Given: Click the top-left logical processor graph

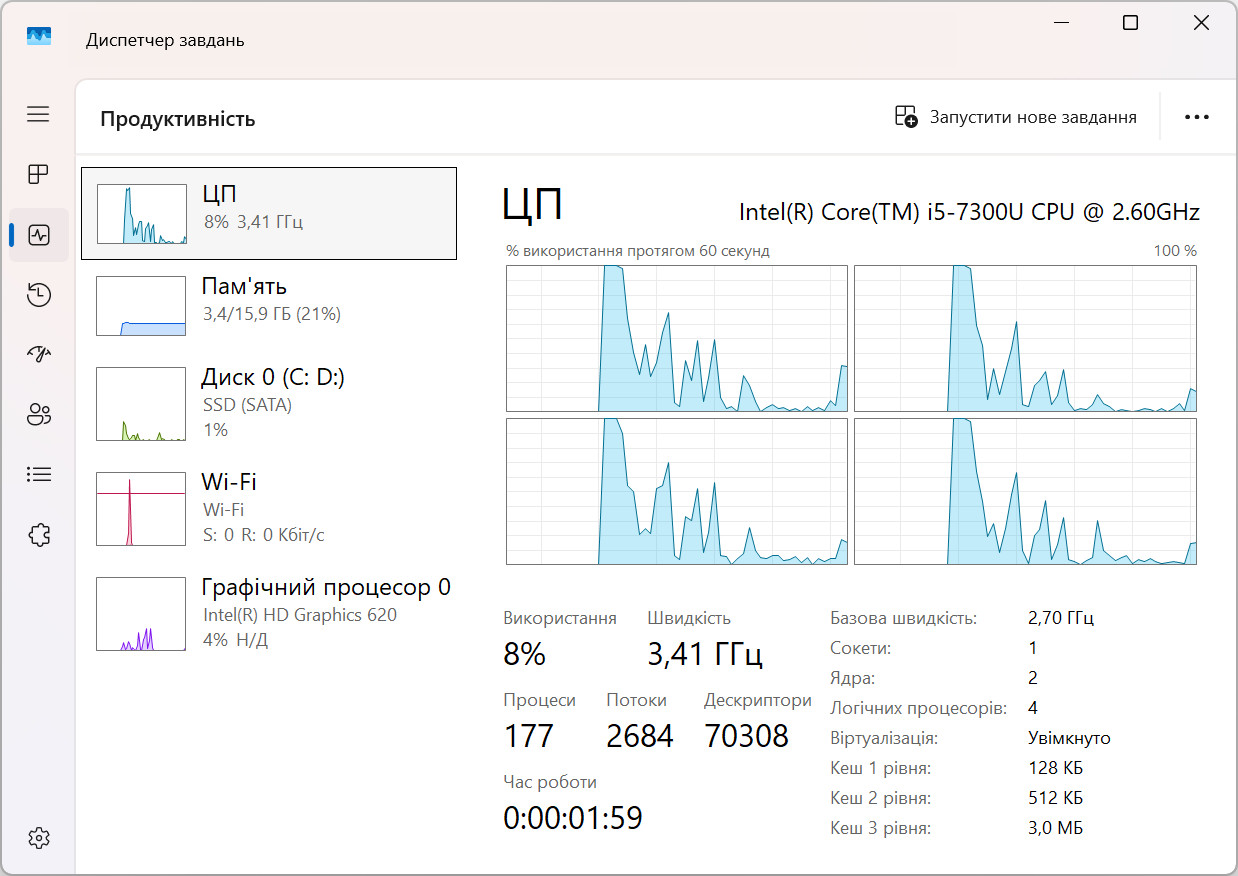Looking at the screenshot, I should 677,338.
